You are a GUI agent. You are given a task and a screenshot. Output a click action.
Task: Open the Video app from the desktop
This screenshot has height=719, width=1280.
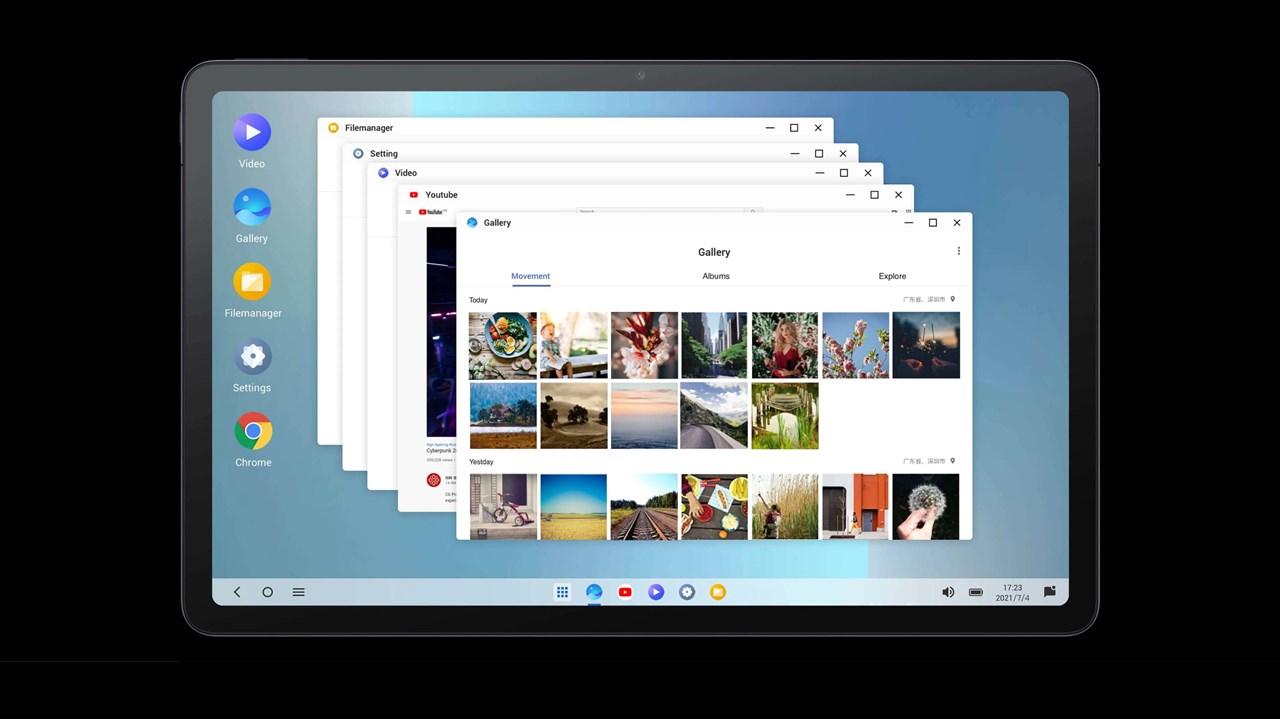tap(251, 131)
